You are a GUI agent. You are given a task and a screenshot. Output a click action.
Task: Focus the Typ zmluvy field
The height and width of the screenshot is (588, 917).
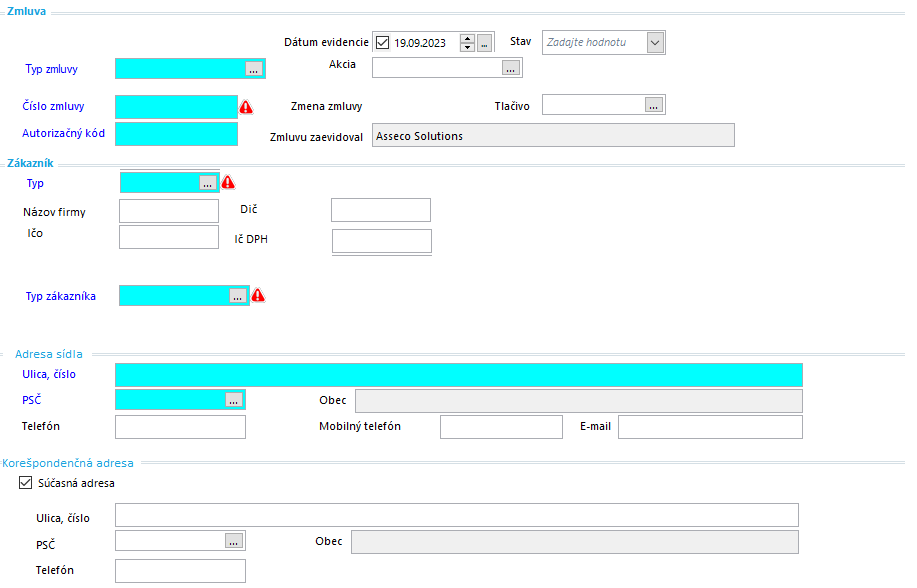point(180,68)
